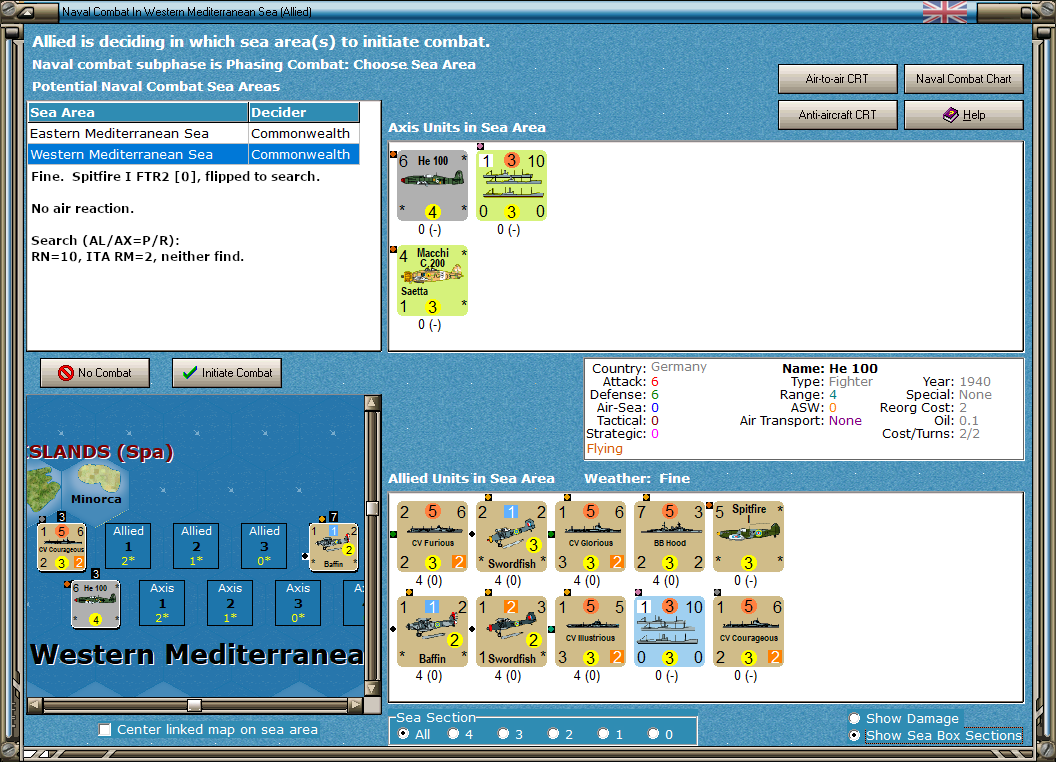Image resolution: width=1056 pixels, height=762 pixels.
Task: Pick the Swordfish counter beside CV Illustrious
Action: click(x=511, y=632)
